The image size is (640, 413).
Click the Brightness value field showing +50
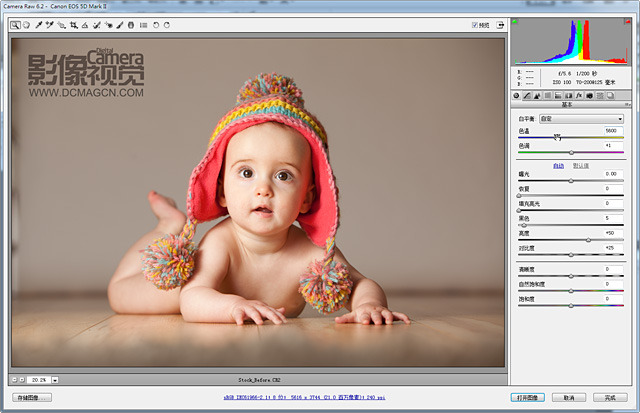coord(613,233)
